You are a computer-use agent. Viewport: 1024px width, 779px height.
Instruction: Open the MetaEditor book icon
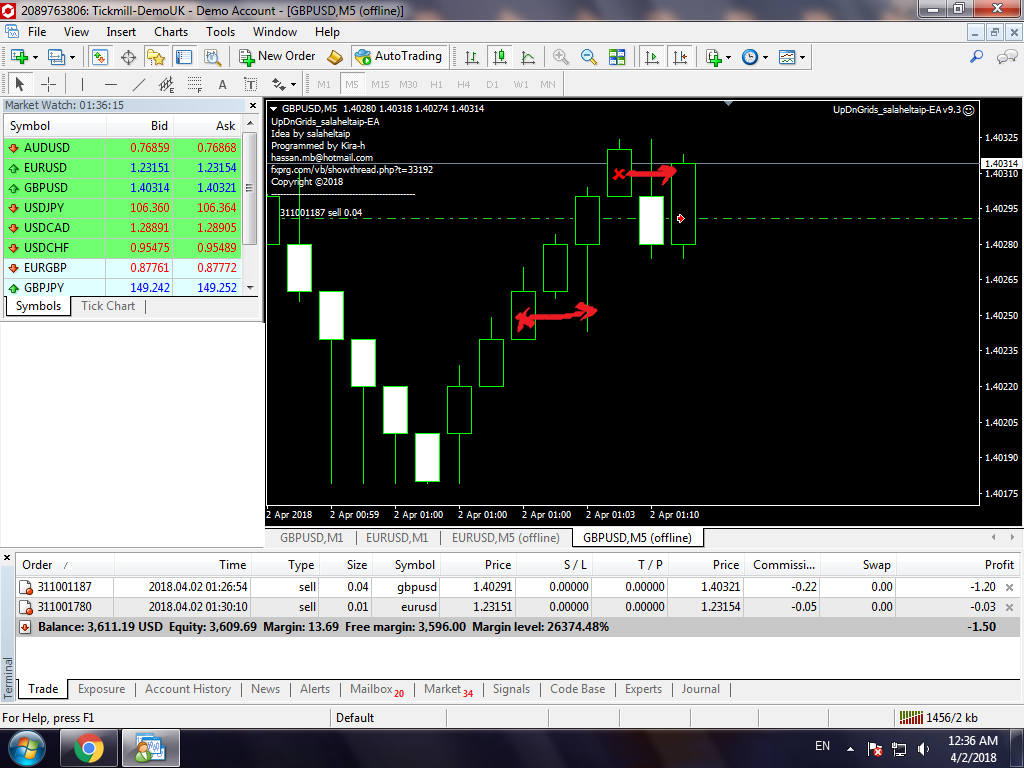(335, 57)
